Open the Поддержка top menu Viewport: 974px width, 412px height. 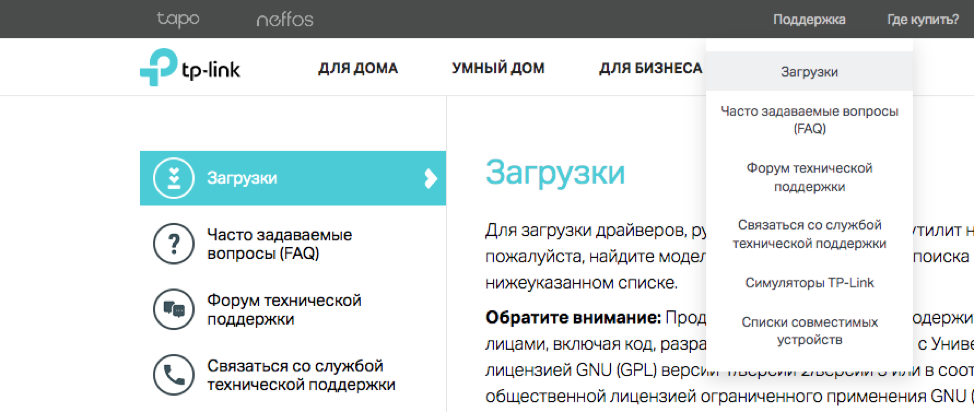[x=809, y=20]
